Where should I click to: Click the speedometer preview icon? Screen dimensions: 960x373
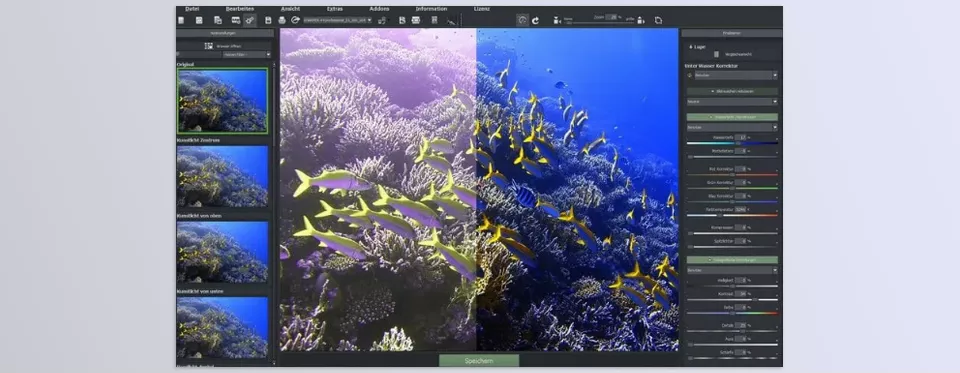522,20
